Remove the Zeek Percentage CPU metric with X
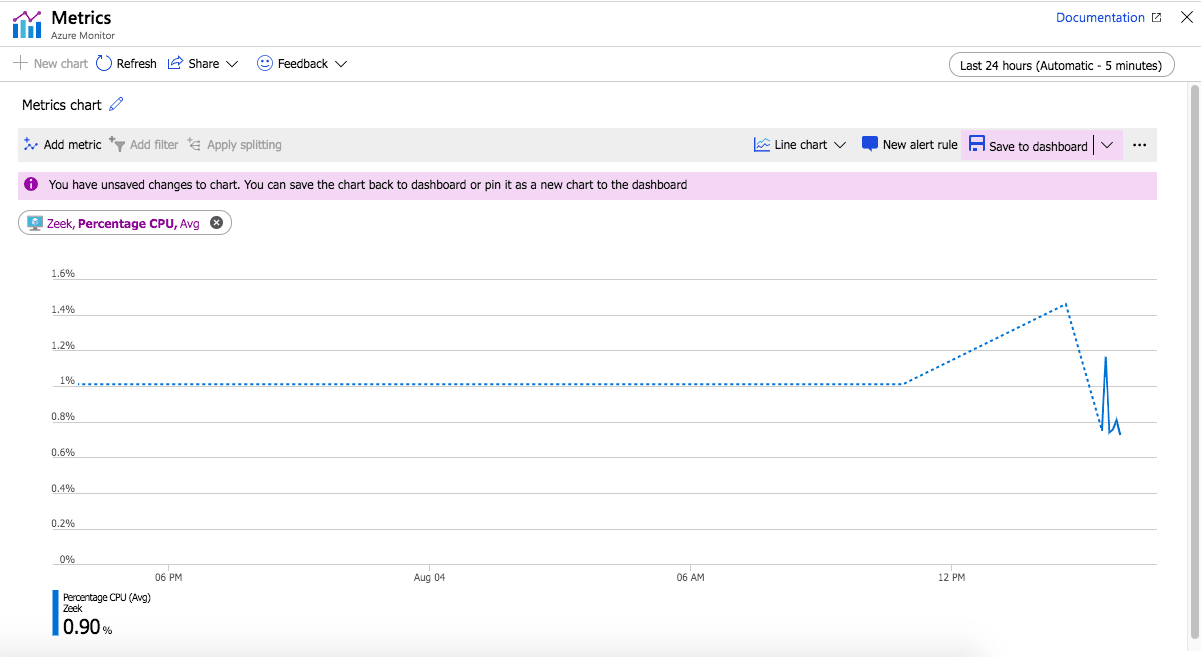 [216, 223]
